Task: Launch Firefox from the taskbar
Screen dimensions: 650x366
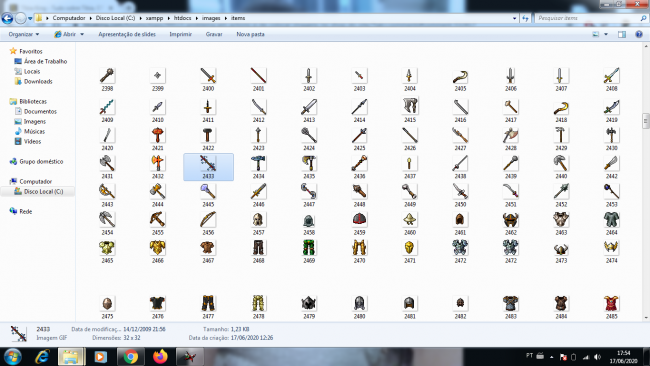Action: pyautogui.click(x=160, y=356)
